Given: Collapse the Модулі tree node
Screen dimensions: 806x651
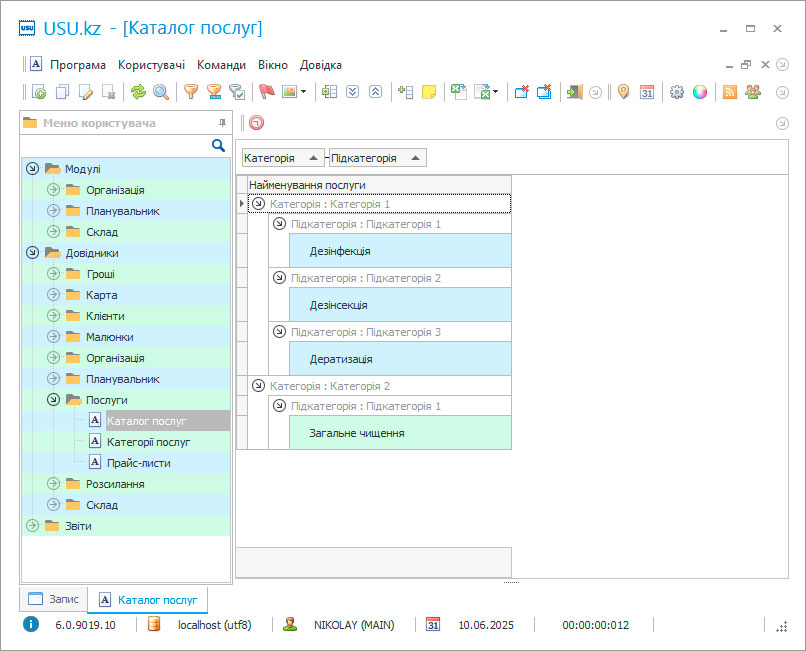Looking at the screenshot, I should (32, 169).
